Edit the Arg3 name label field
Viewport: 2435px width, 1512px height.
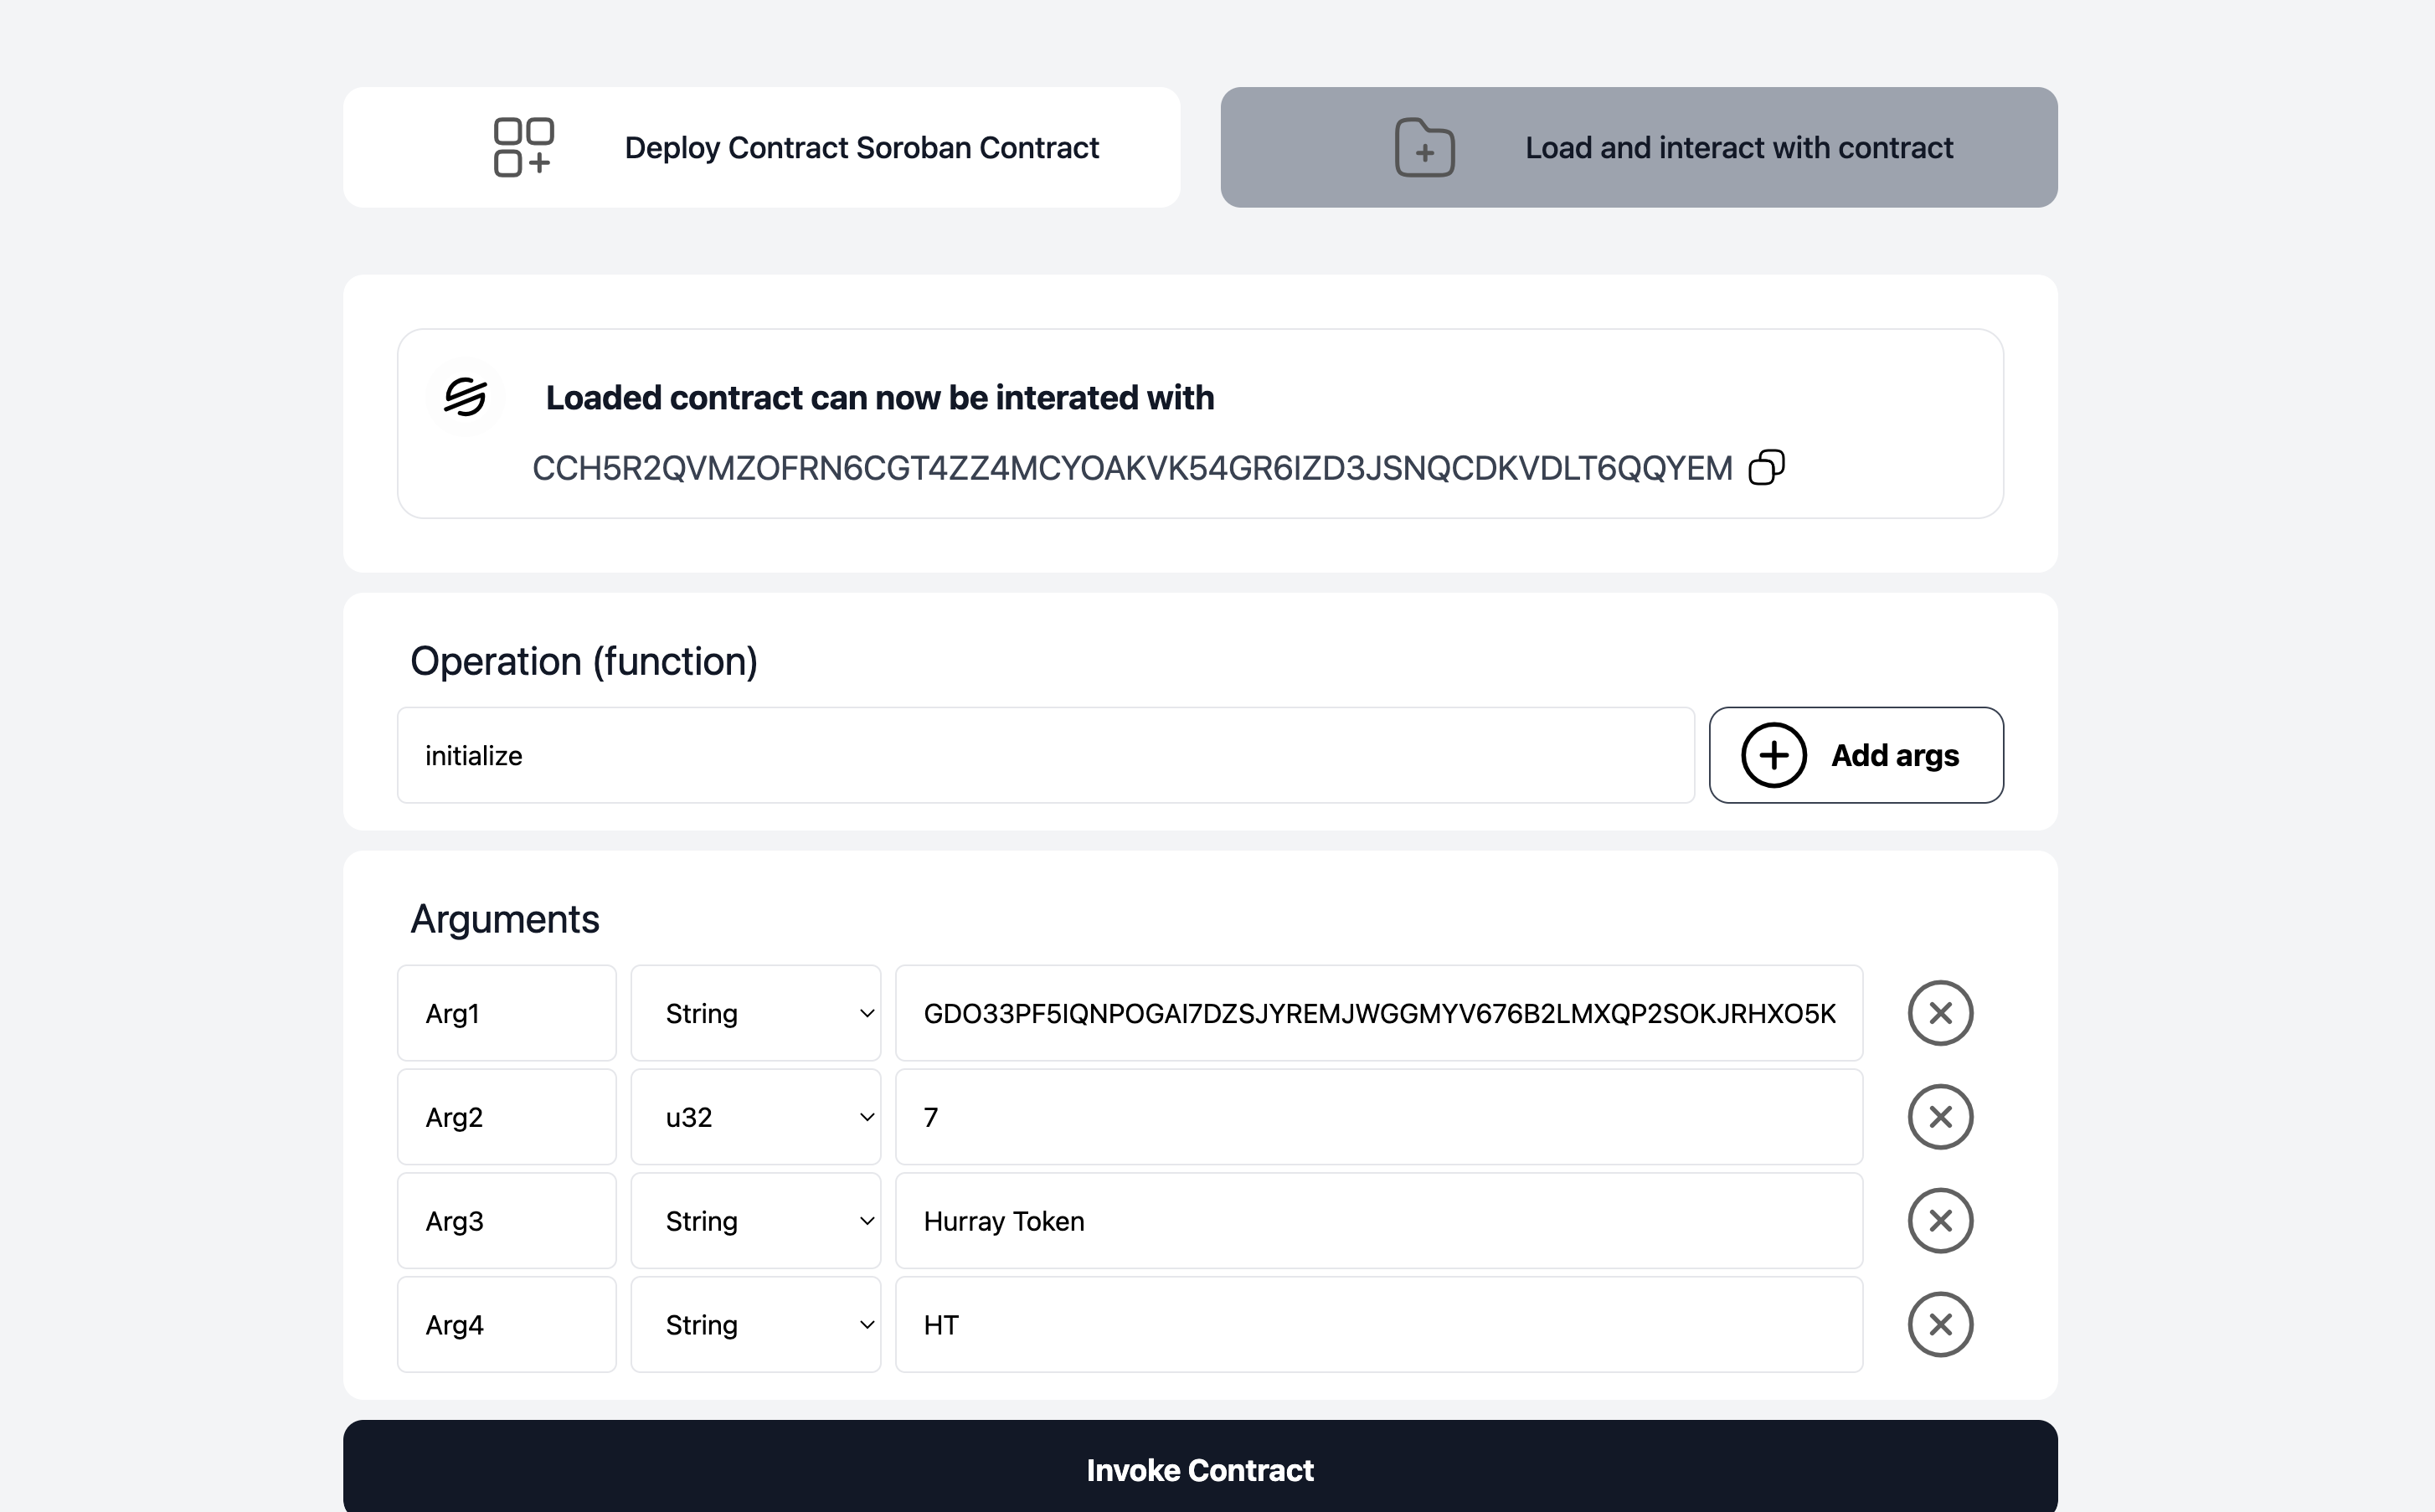[x=506, y=1221]
